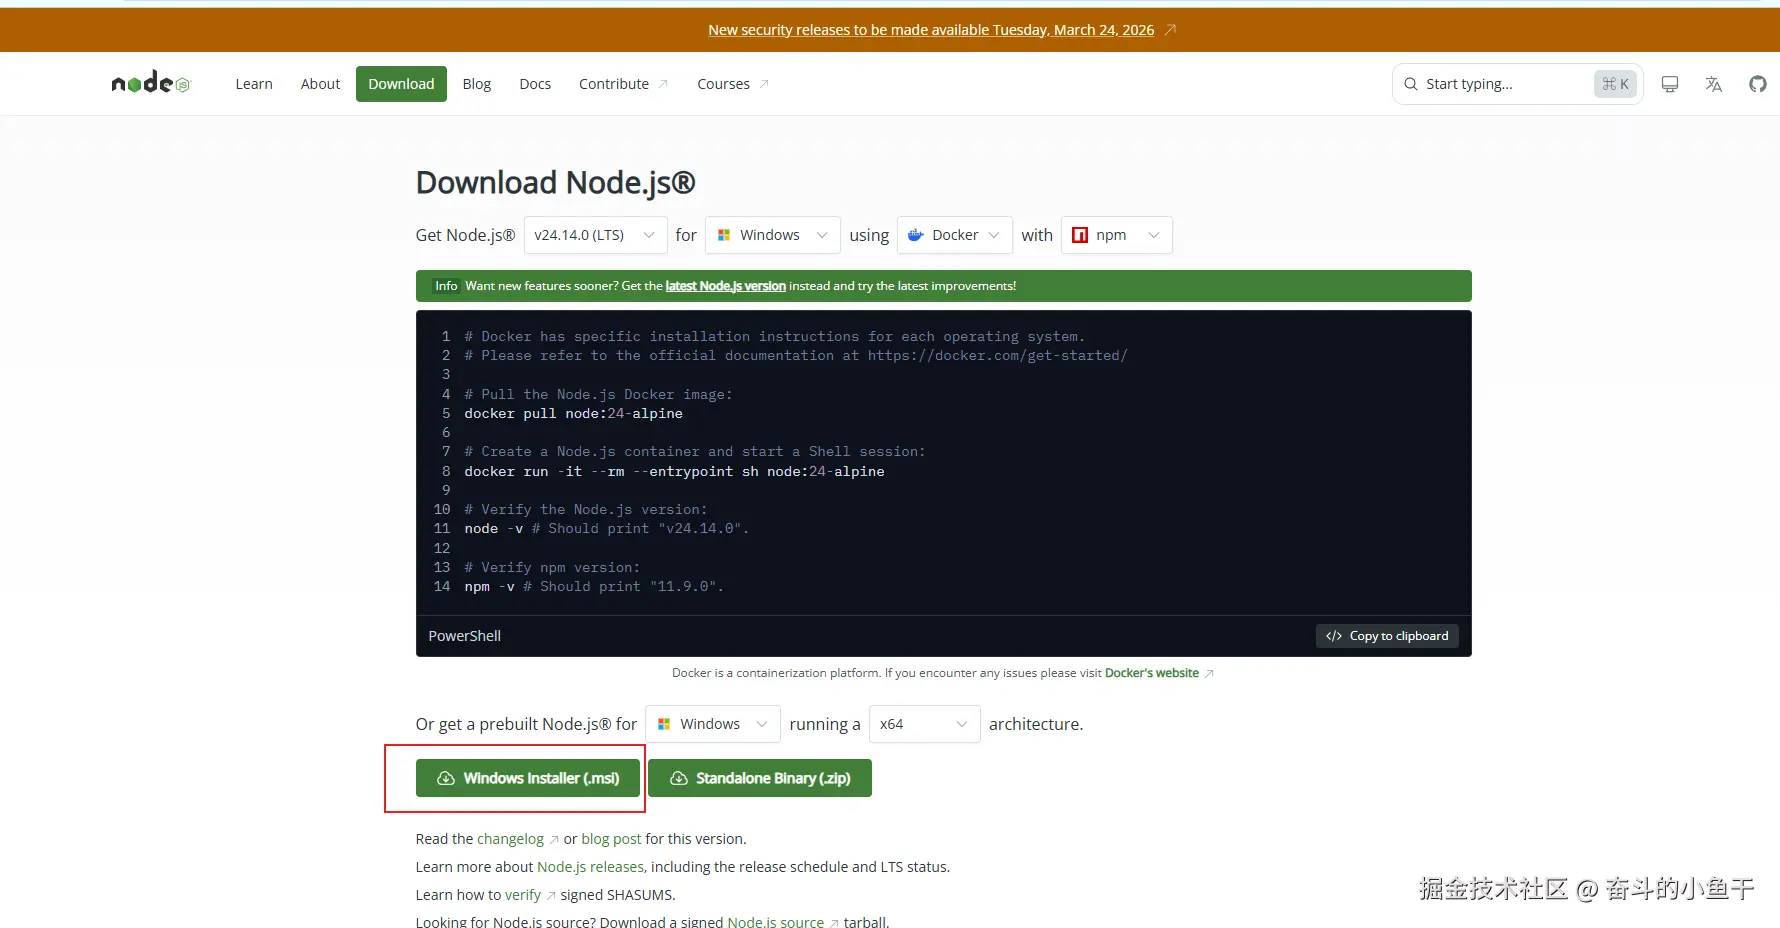Copy the code to clipboard
This screenshot has width=1780, height=928.
(x=1387, y=636)
